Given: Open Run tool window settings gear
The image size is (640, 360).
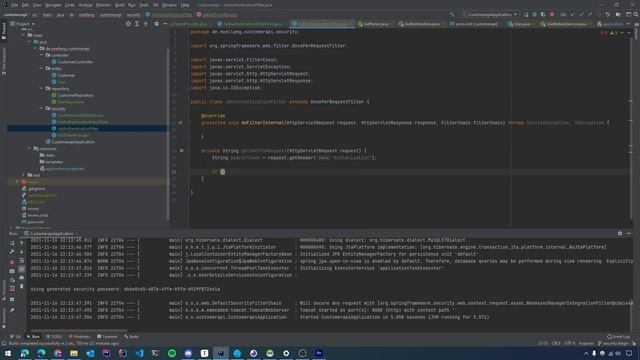Looking at the screenshot, I should coord(620,233).
